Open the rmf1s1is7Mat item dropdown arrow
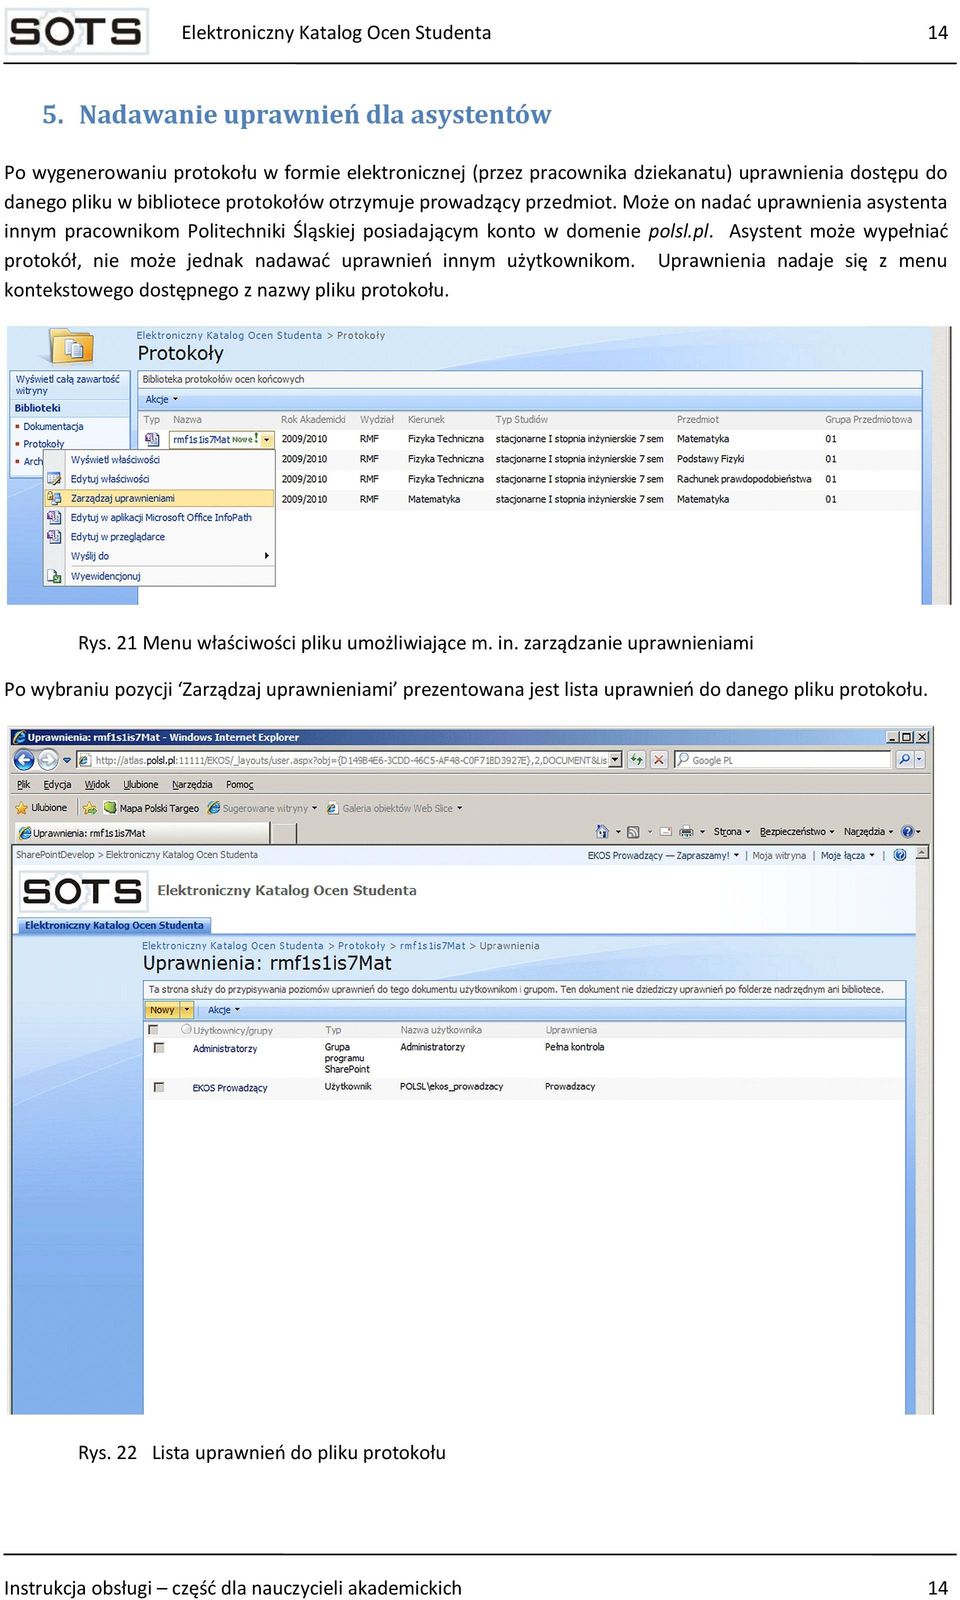Image resolution: width=960 pixels, height=1600 pixels. 267,439
